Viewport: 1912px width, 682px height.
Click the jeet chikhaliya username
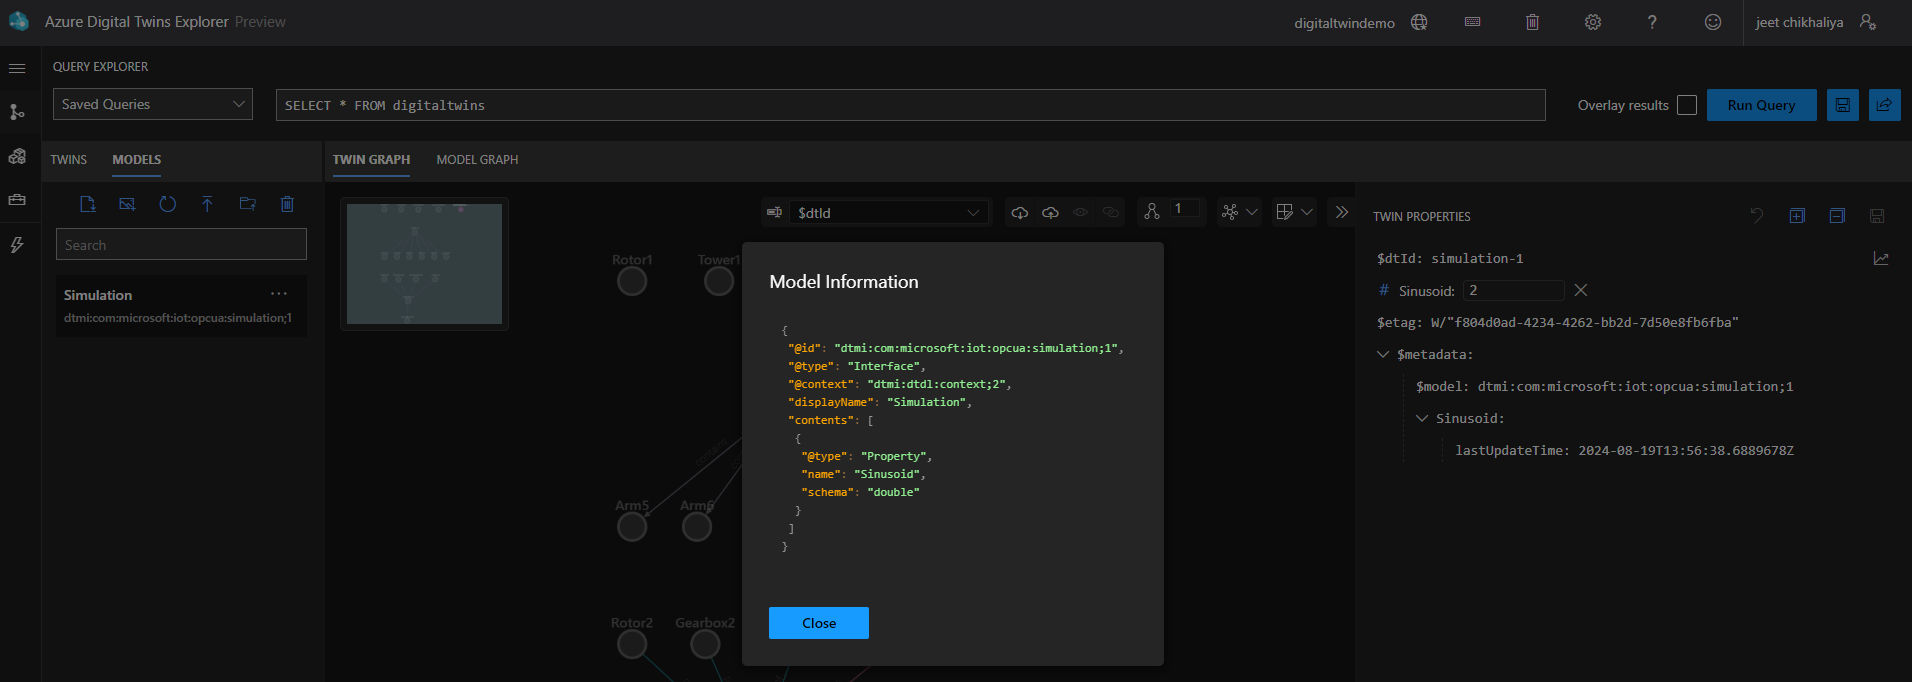[1799, 22]
